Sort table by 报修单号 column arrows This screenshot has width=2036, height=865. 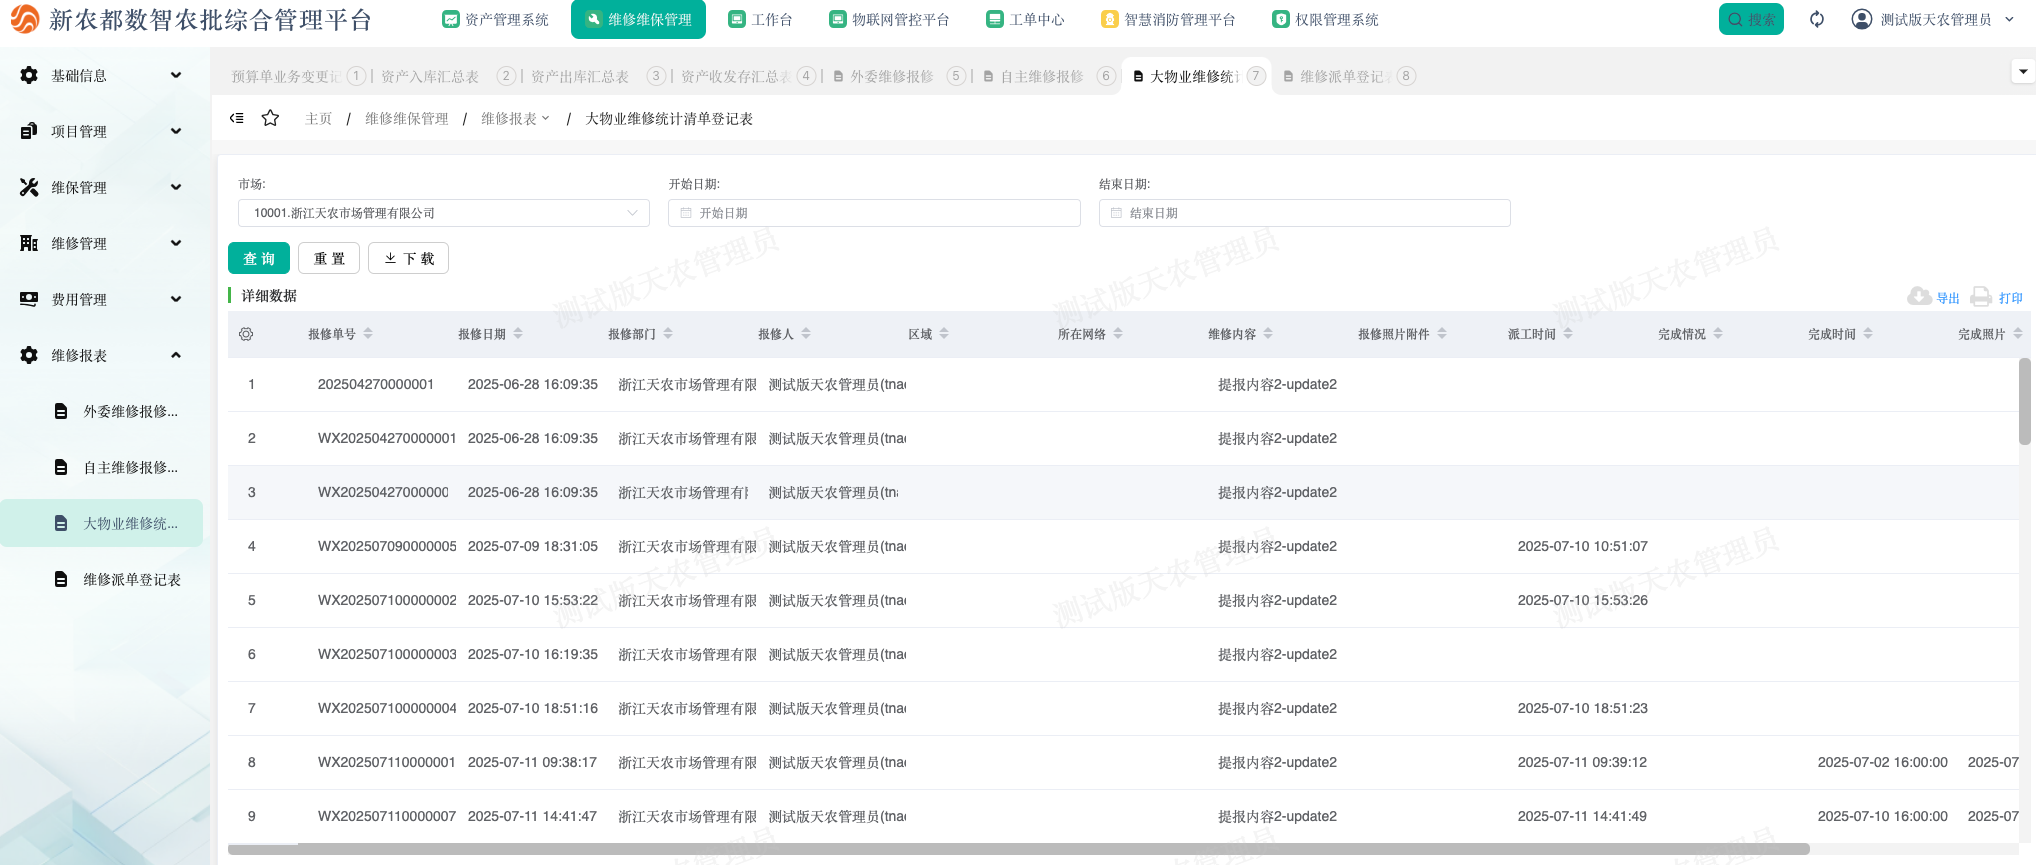(368, 334)
